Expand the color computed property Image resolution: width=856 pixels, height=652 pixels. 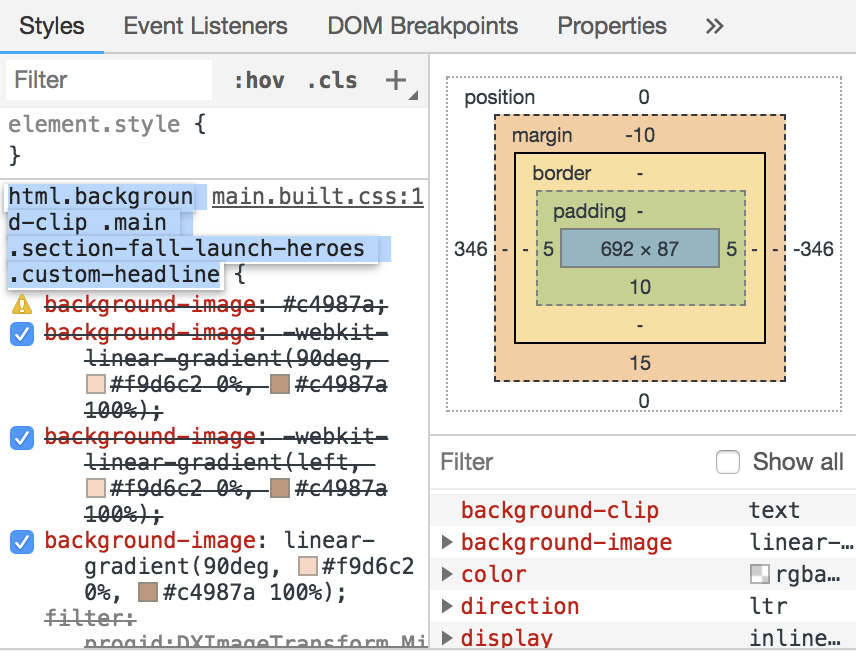[x=447, y=574]
